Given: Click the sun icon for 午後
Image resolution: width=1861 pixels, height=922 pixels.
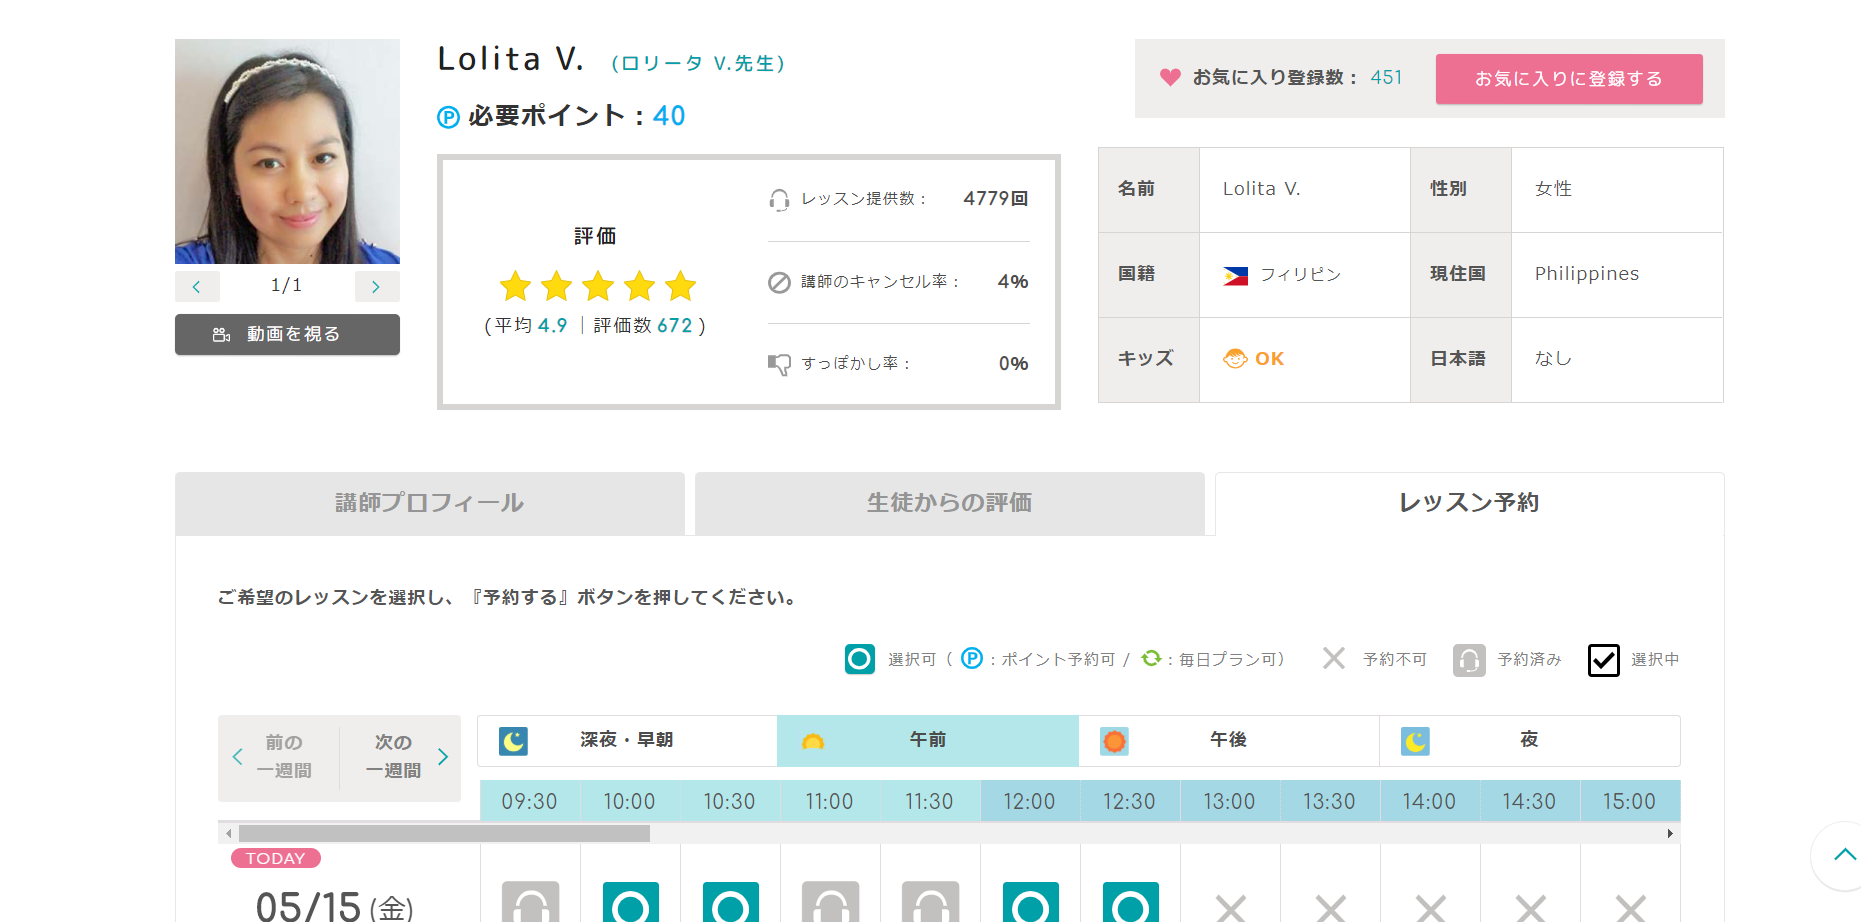Looking at the screenshot, I should 1114,741.
